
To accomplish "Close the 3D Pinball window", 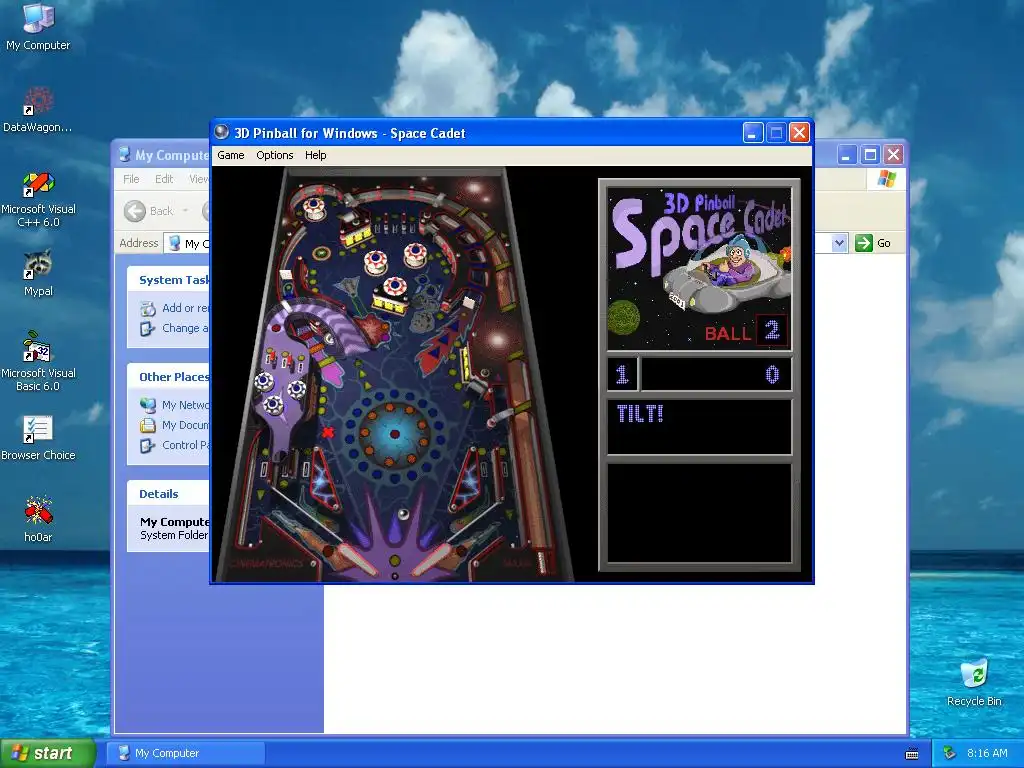I will [799, 133].
